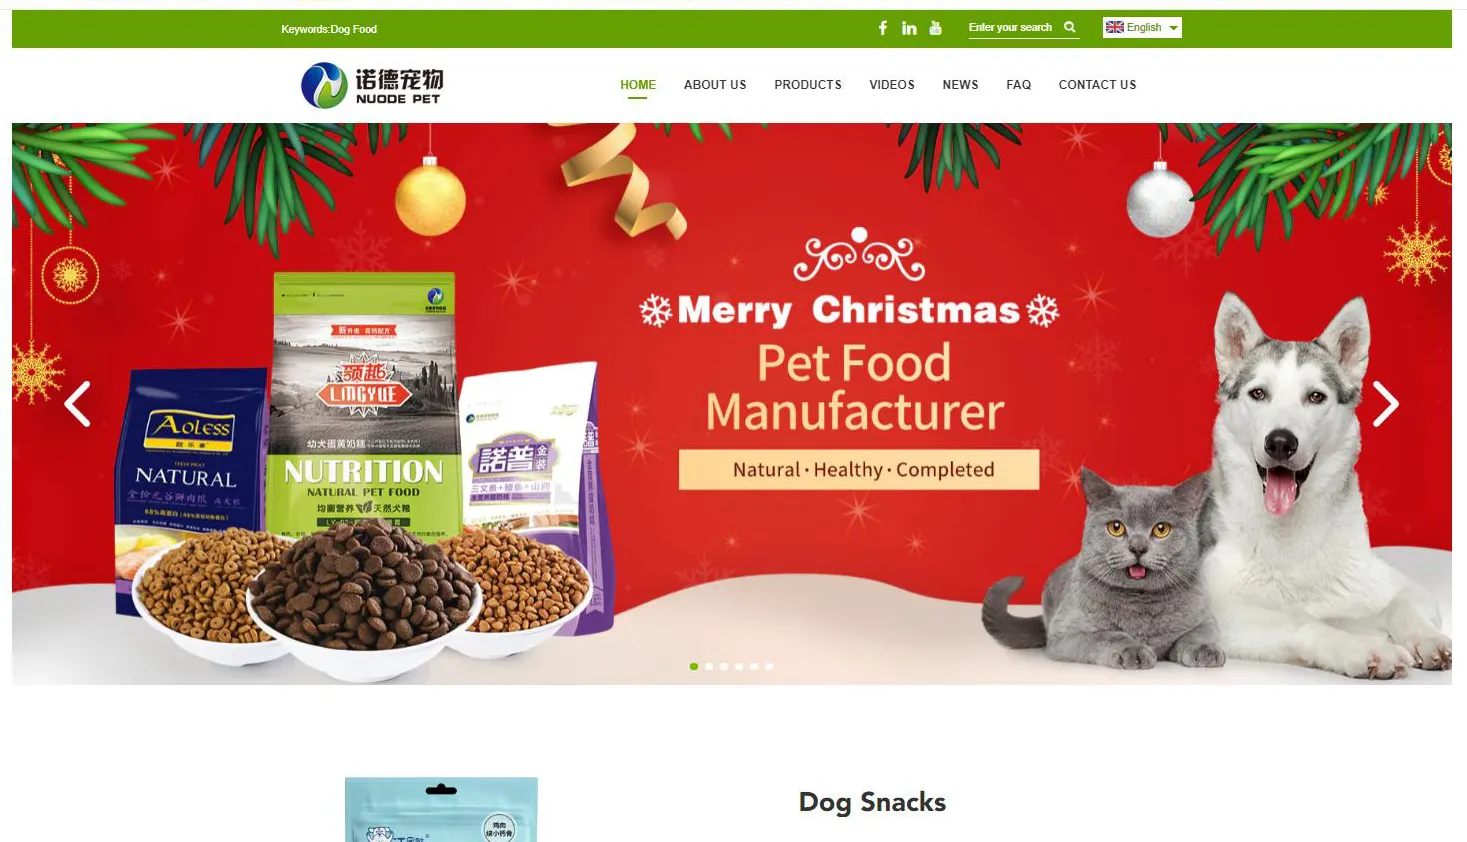Image resolution: width=1467 pixels, height=842 pixels.
Task: Focus the Enter your search field
Action: (x=1011, y=27)
